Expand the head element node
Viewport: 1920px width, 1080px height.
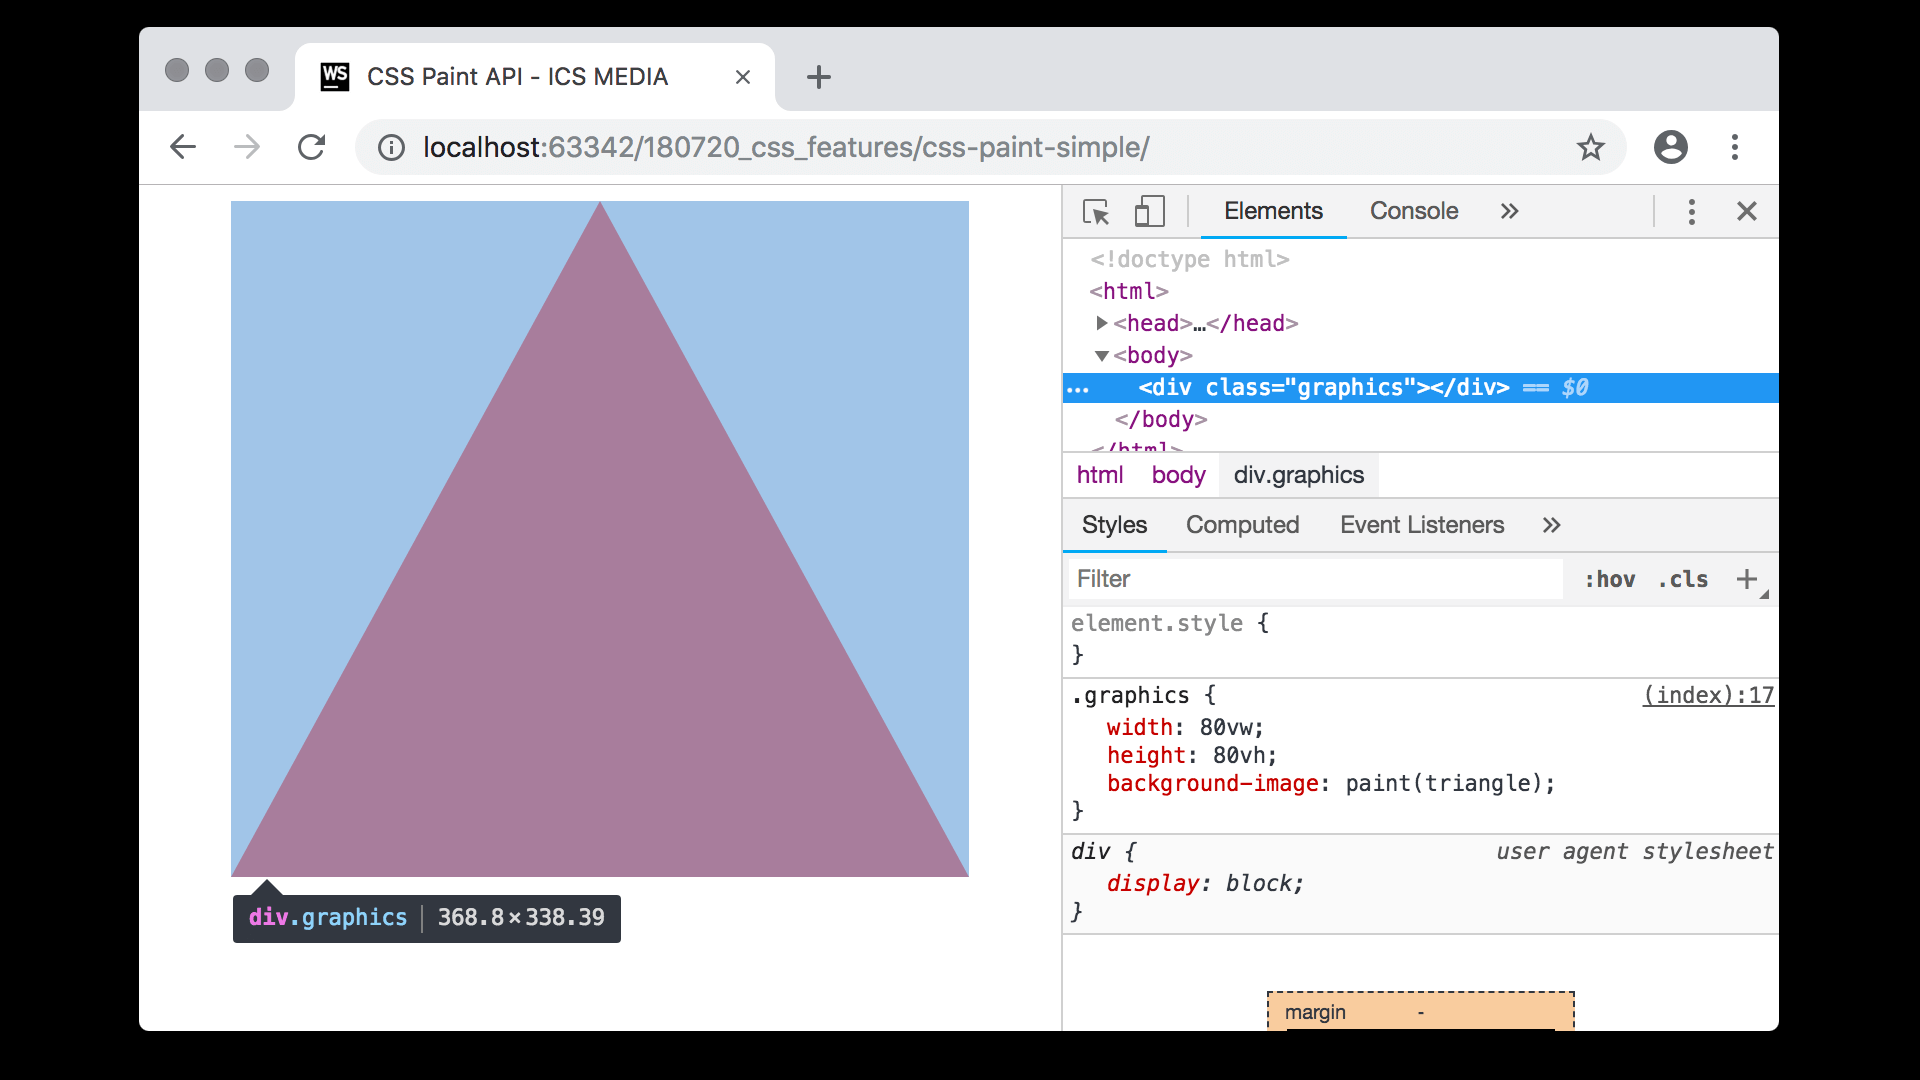coord(1101,323)
